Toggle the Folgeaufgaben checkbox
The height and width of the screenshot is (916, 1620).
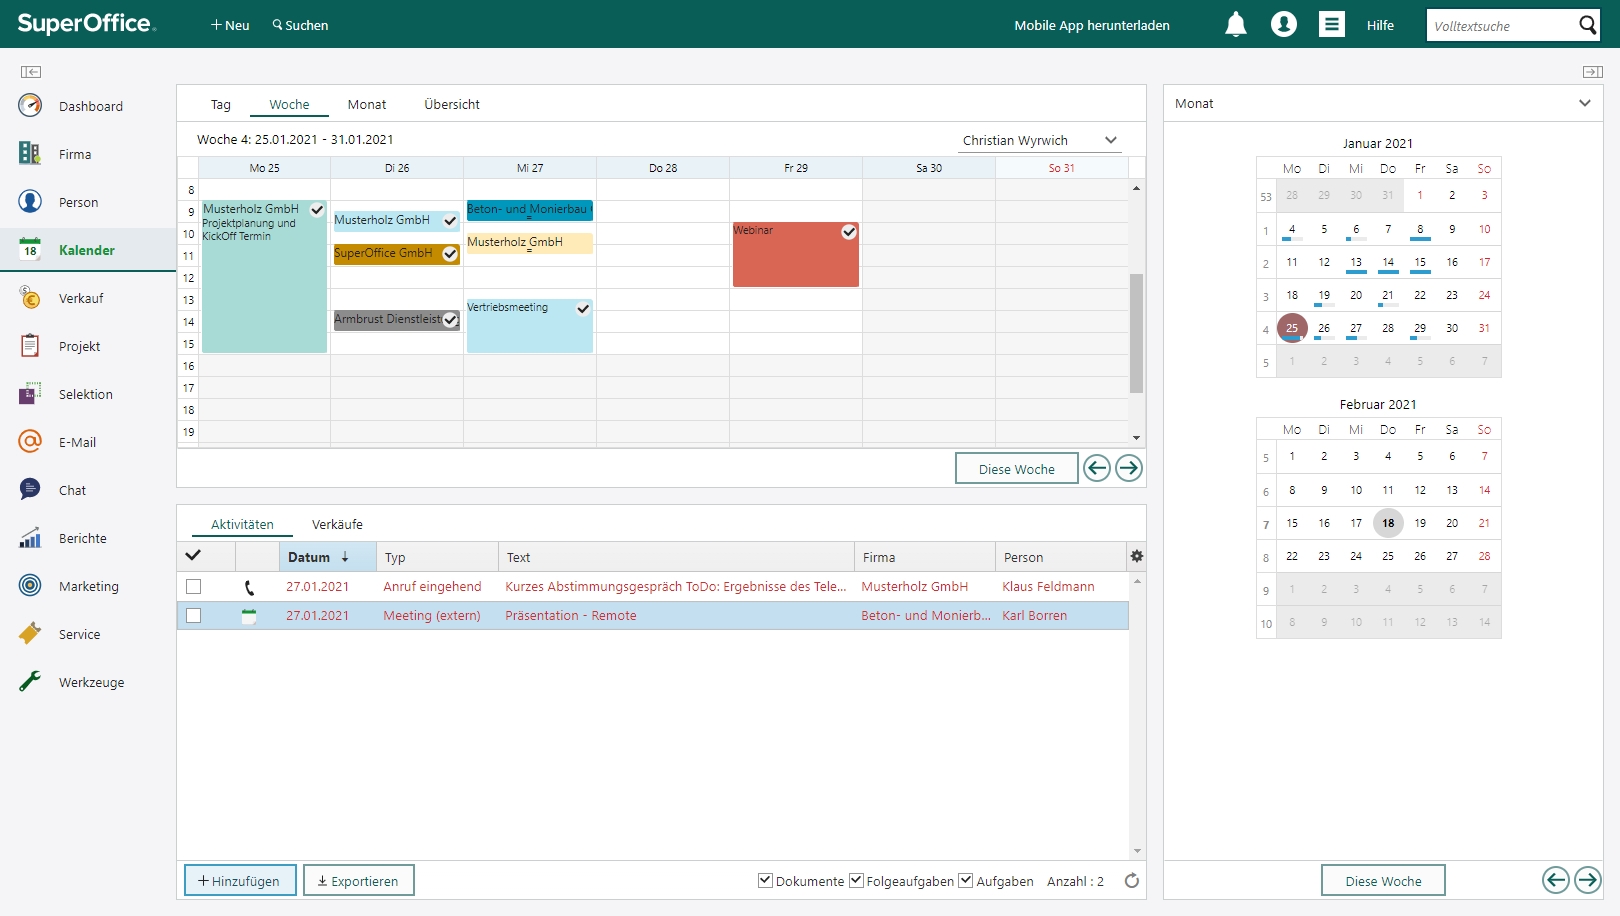[x=856, y=881]
